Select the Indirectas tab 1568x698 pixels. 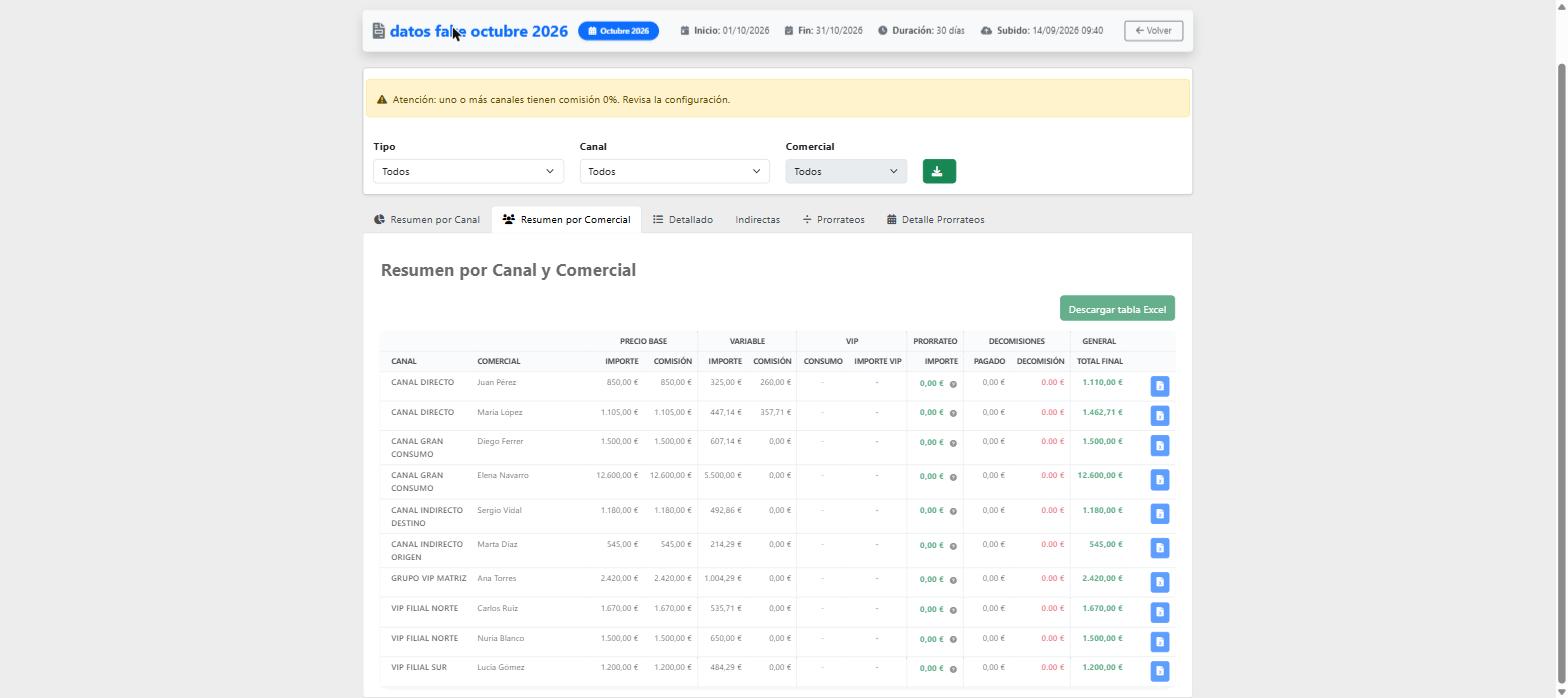pos(757,220)
